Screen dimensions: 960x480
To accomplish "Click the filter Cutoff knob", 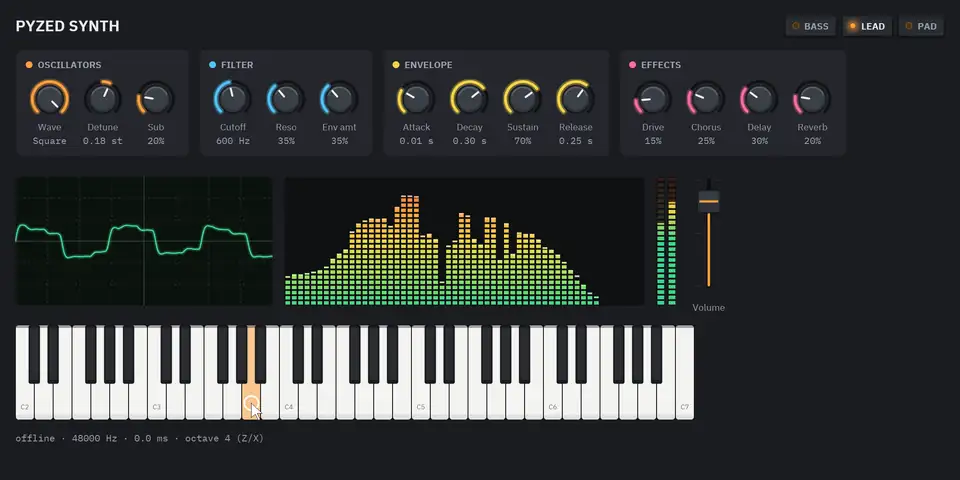I will 233,98.
